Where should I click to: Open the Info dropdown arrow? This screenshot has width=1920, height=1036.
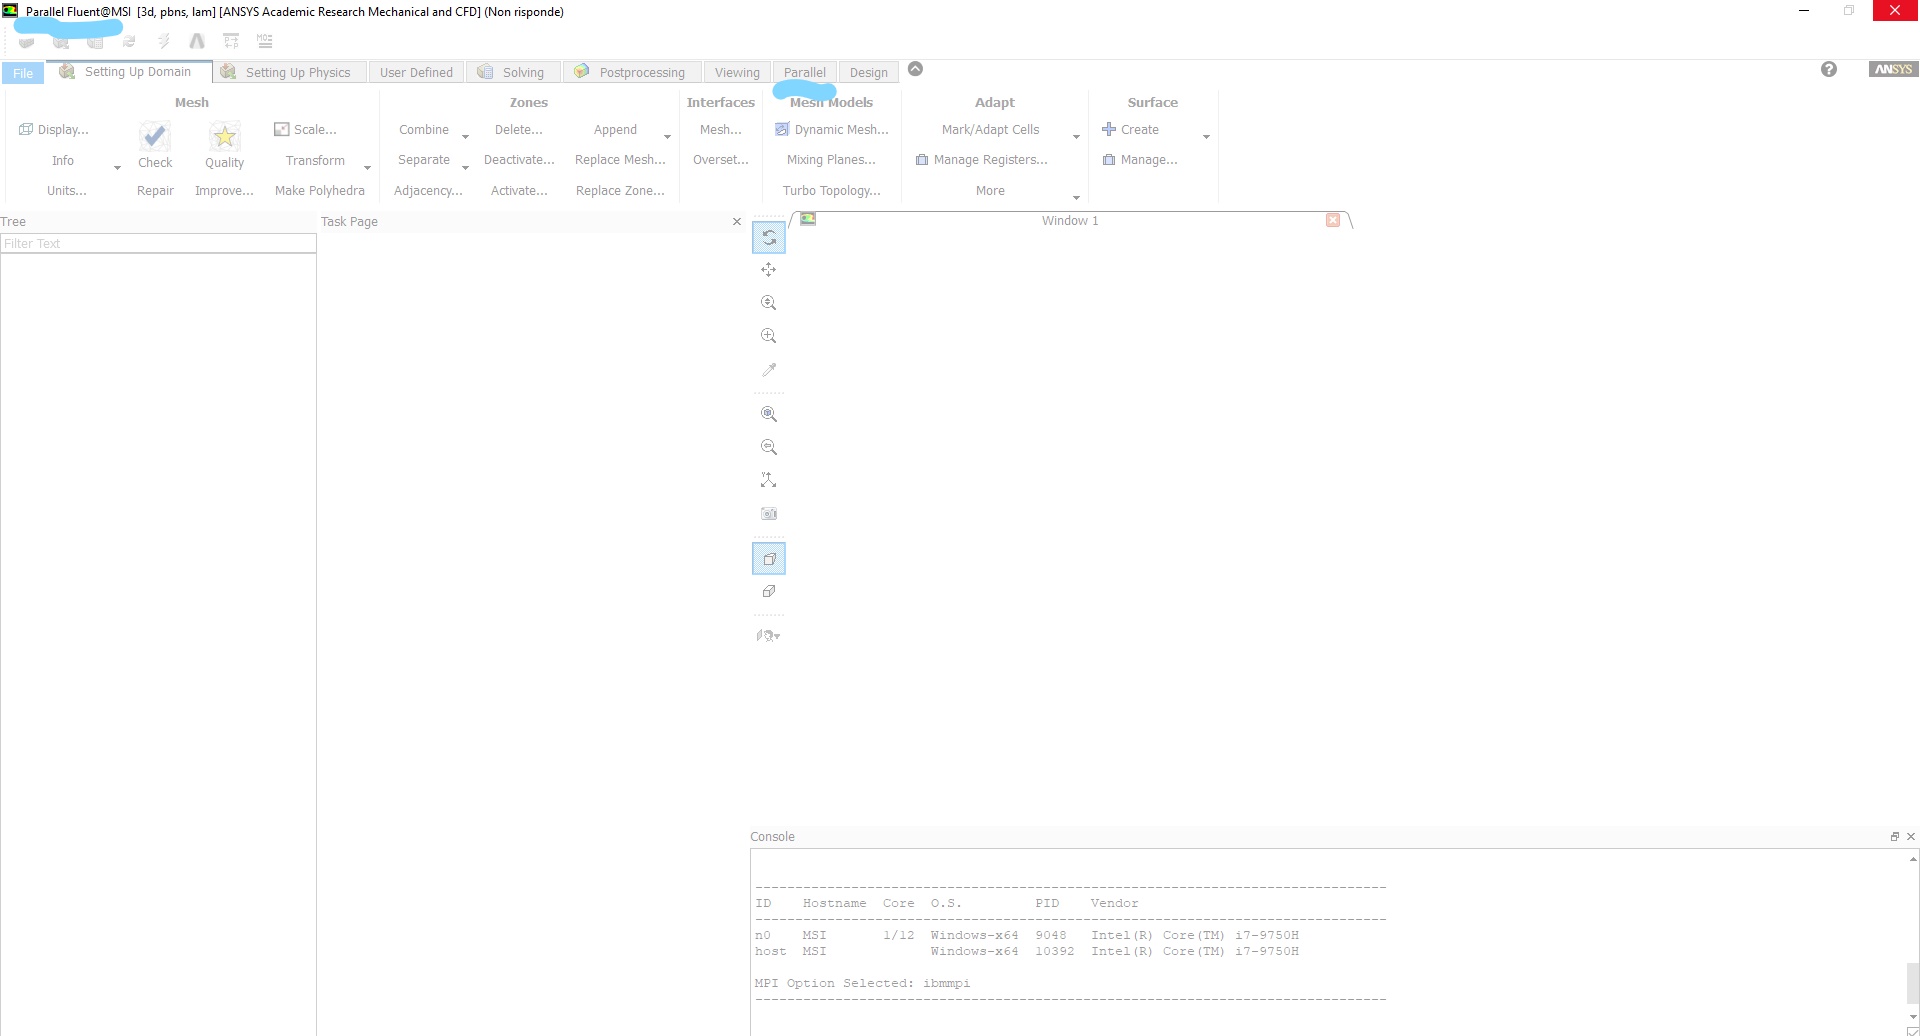click(117, 167)
